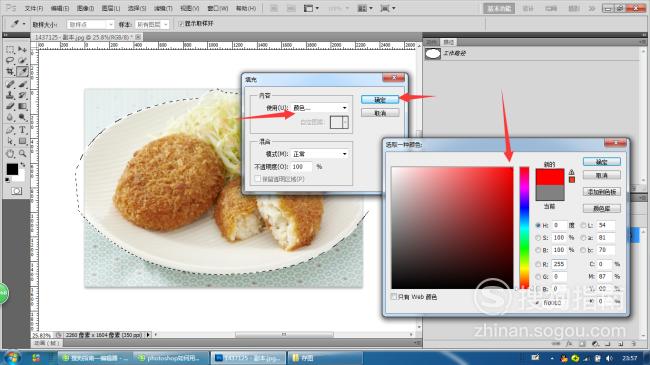Select the R red radio button

coord(538,264)
